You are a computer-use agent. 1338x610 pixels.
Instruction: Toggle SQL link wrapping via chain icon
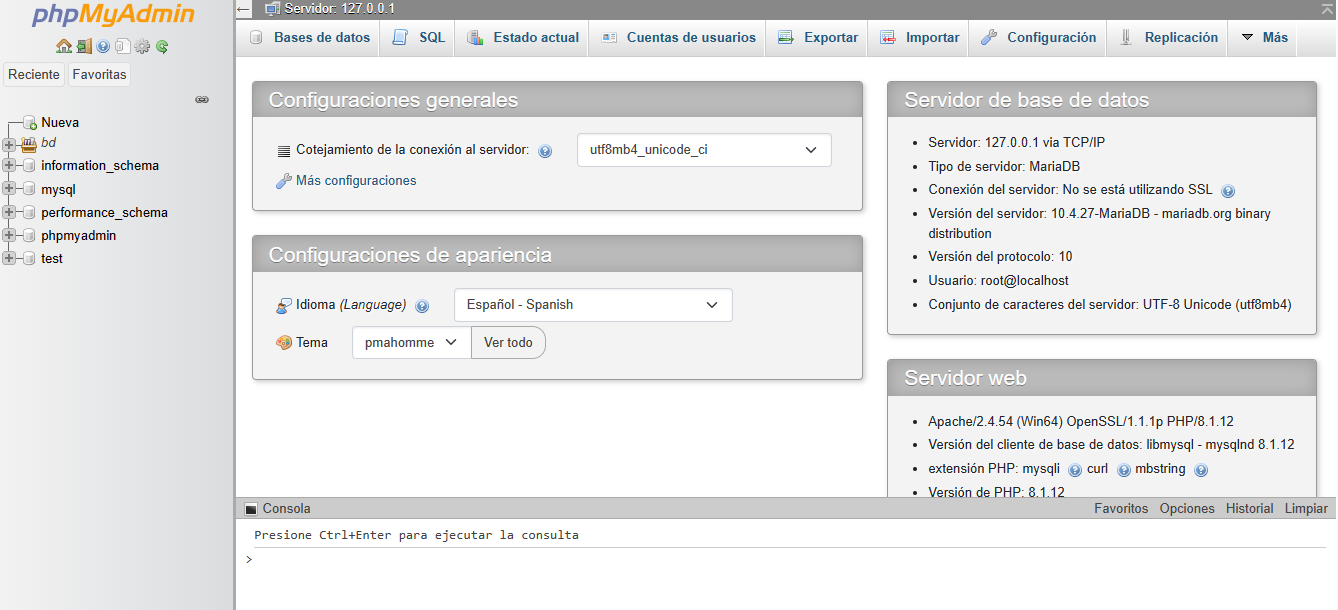click(x=202, y=99)
